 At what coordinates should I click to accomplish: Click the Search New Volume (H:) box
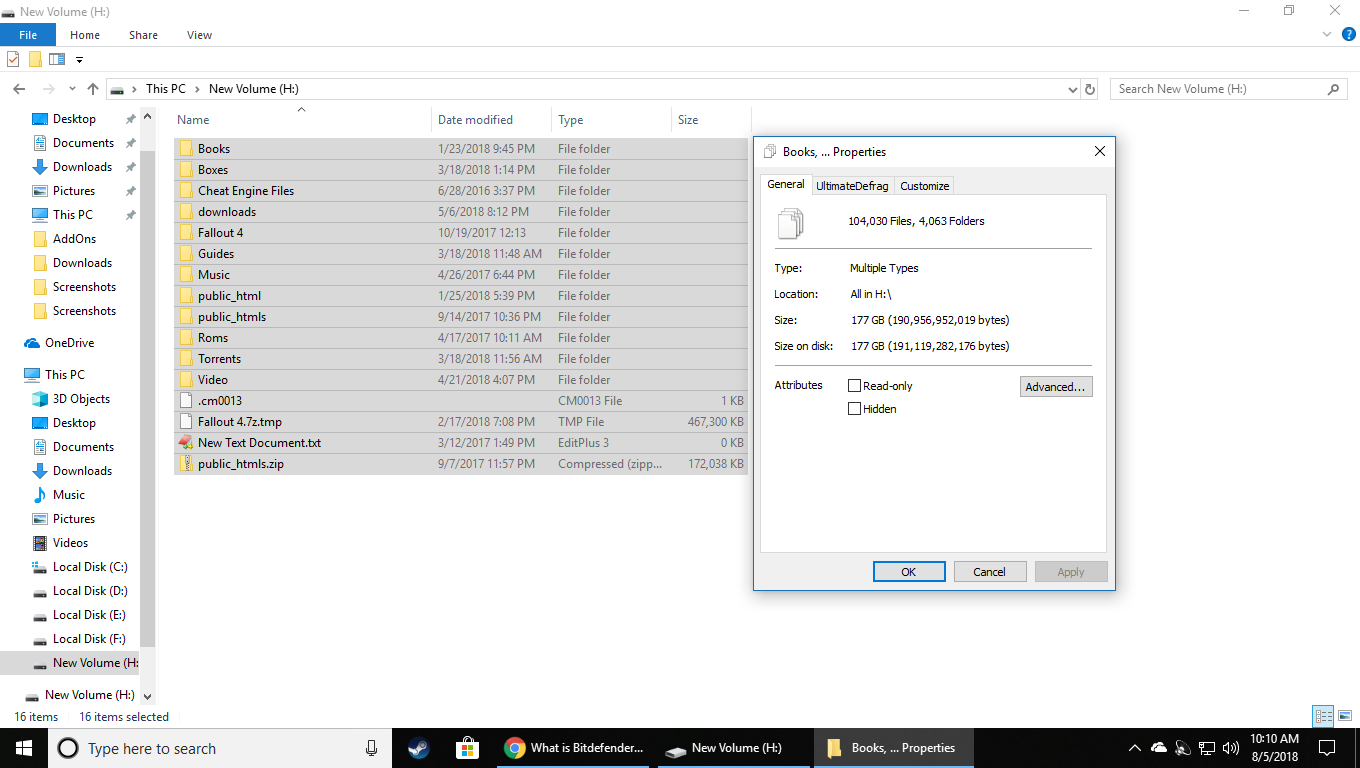[1229, 89]
